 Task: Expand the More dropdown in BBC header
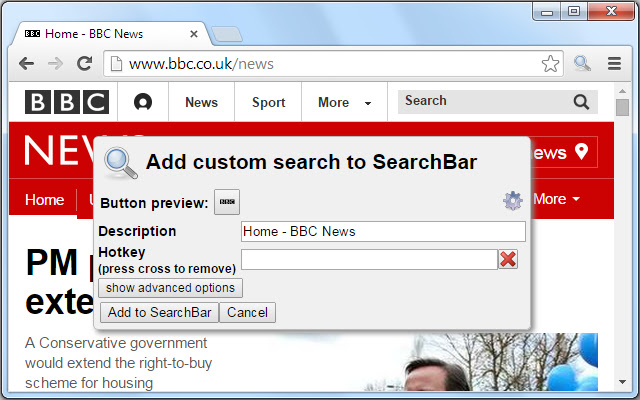(x=344, y=102)
